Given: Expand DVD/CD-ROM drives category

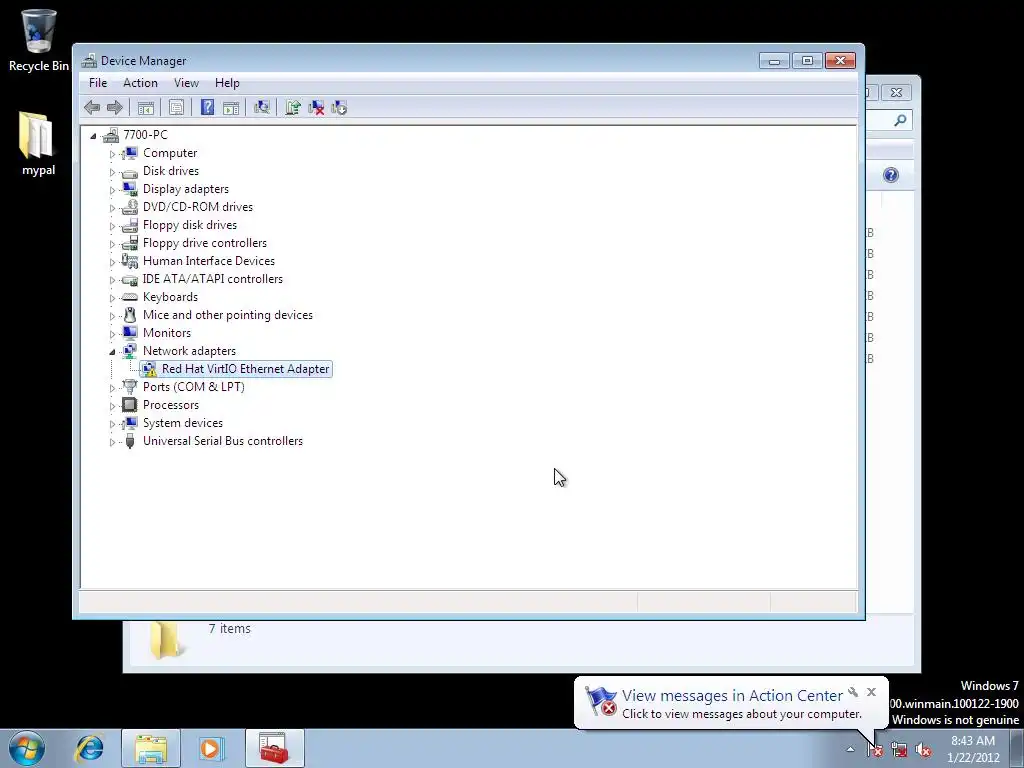Looking at the screenshot, I should point(112,208).
